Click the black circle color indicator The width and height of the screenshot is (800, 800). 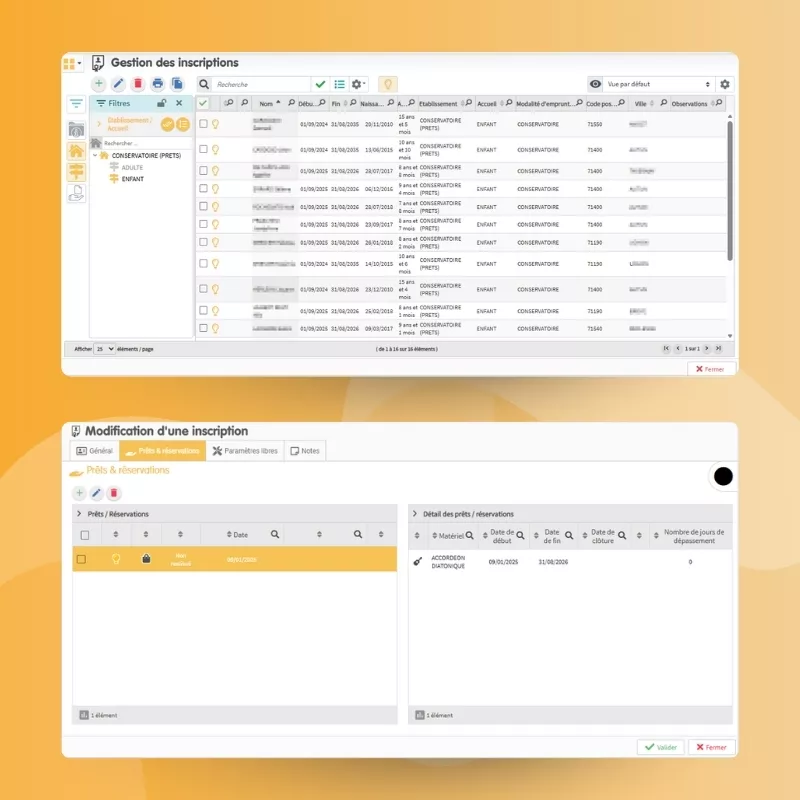tap(723, 477)
